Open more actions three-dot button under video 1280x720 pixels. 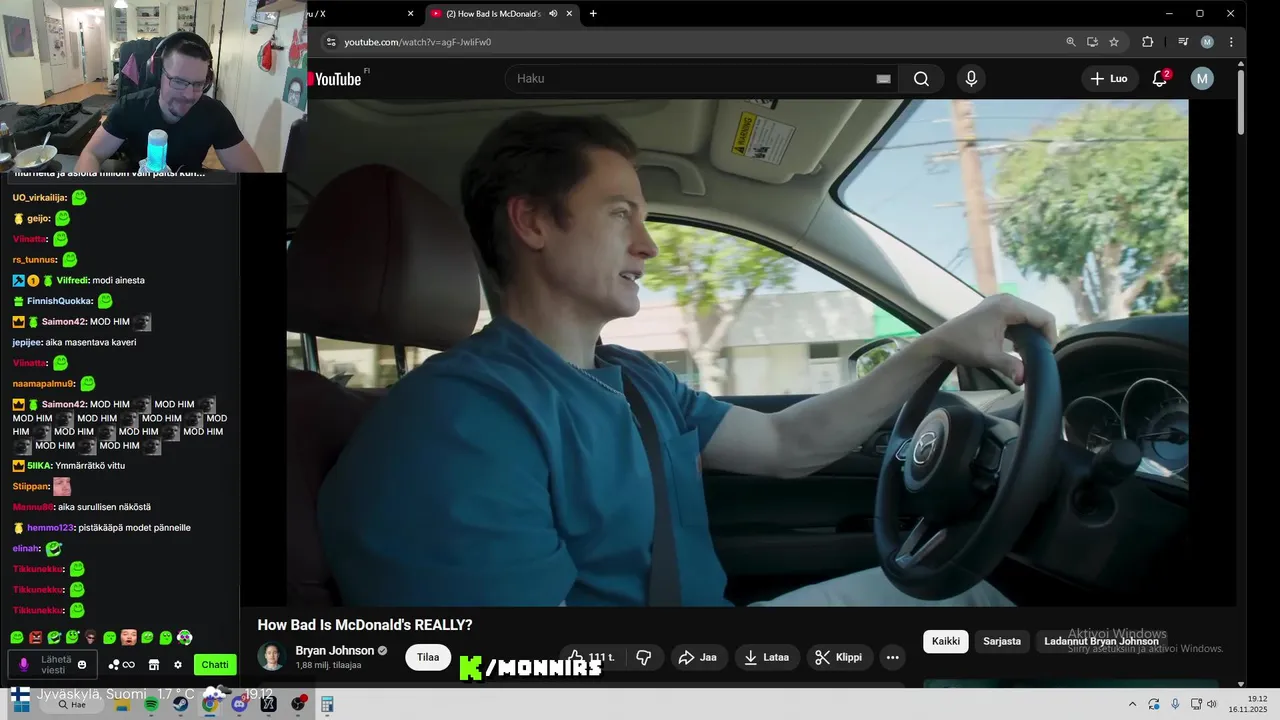point(892,657)
